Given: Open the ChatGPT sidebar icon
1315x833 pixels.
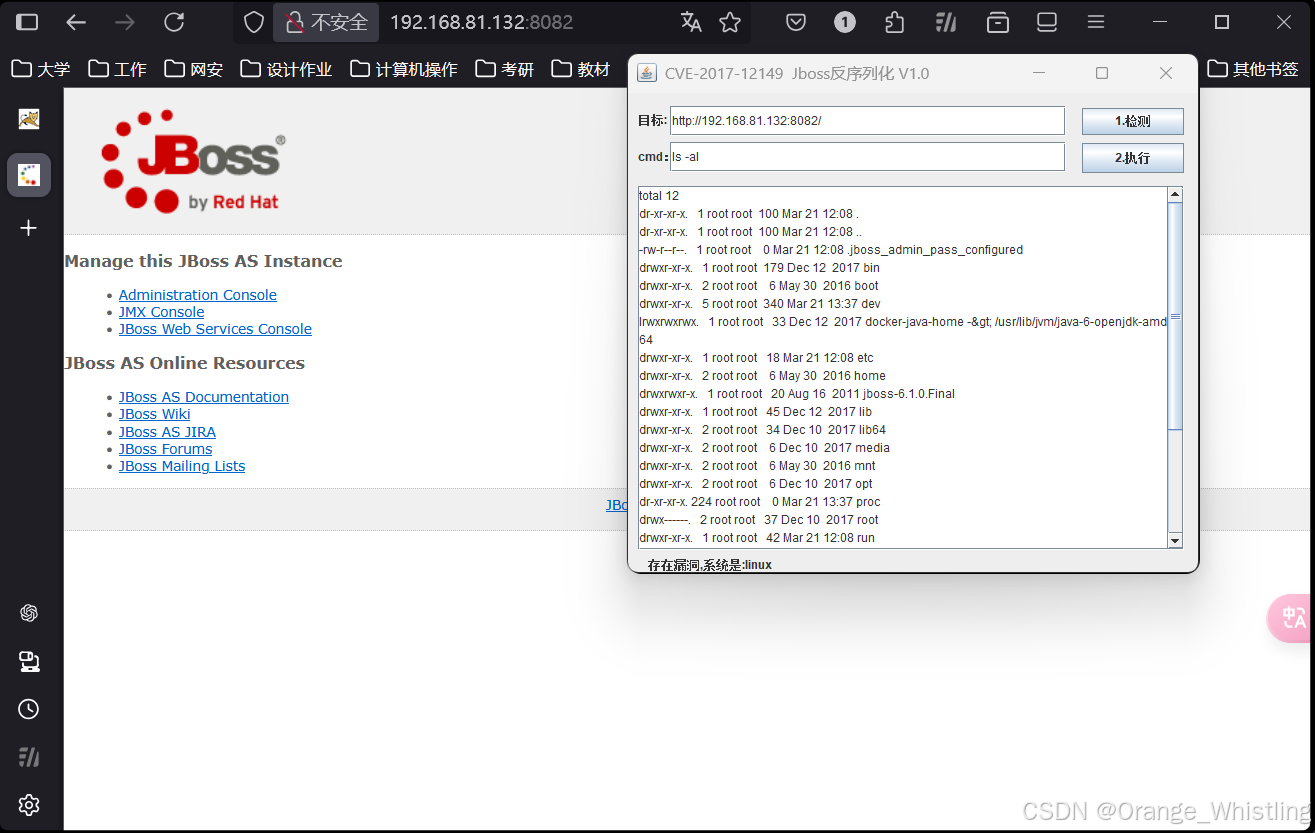Looking at the screenshot, I should [x=29, y=613].
